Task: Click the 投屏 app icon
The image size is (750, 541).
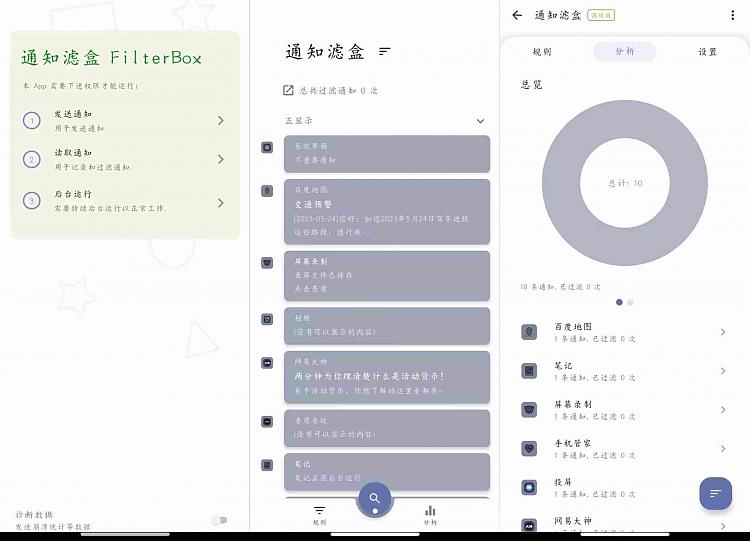Action: pos(529,487)
